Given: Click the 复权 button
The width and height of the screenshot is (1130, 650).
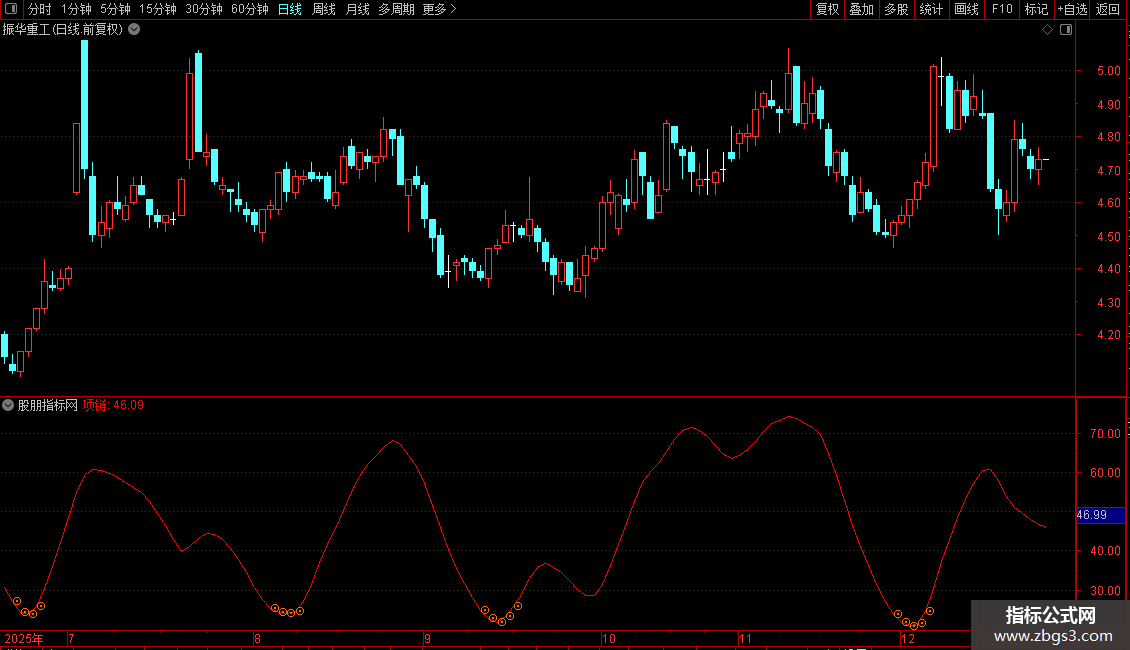Looking at the screenshot, I should 827,9.
